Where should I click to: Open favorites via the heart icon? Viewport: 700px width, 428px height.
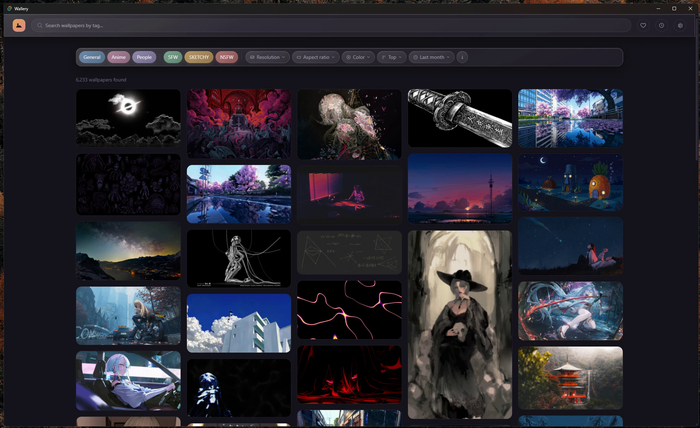coord(643,25)
